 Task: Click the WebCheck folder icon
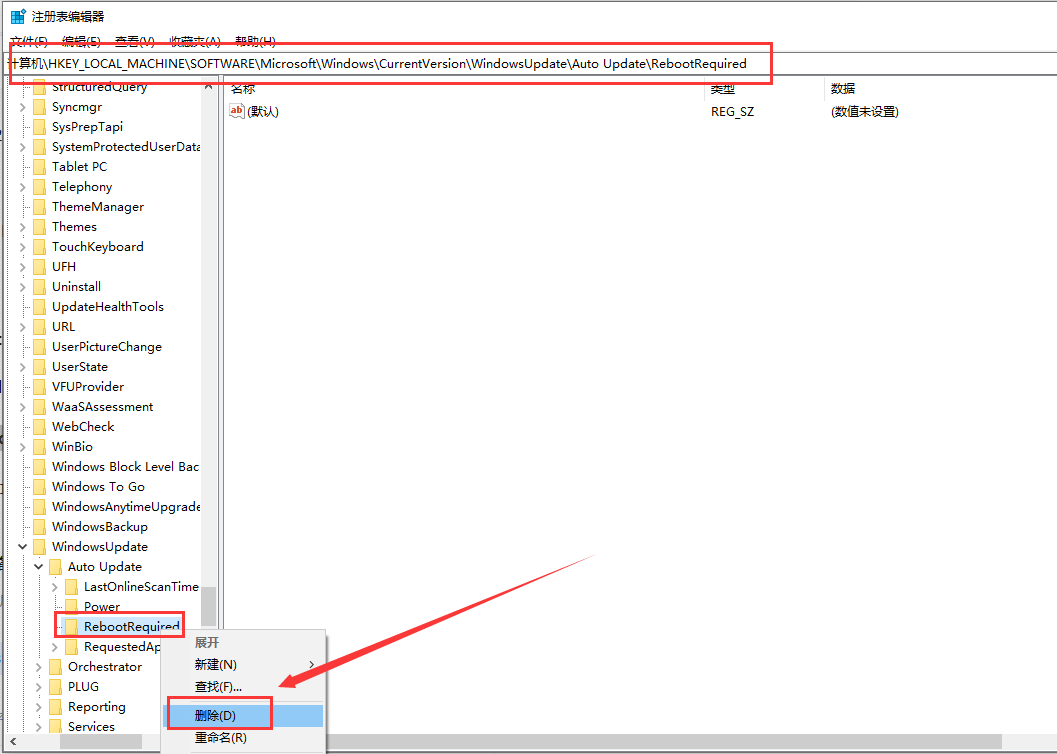tap(40, 427)
